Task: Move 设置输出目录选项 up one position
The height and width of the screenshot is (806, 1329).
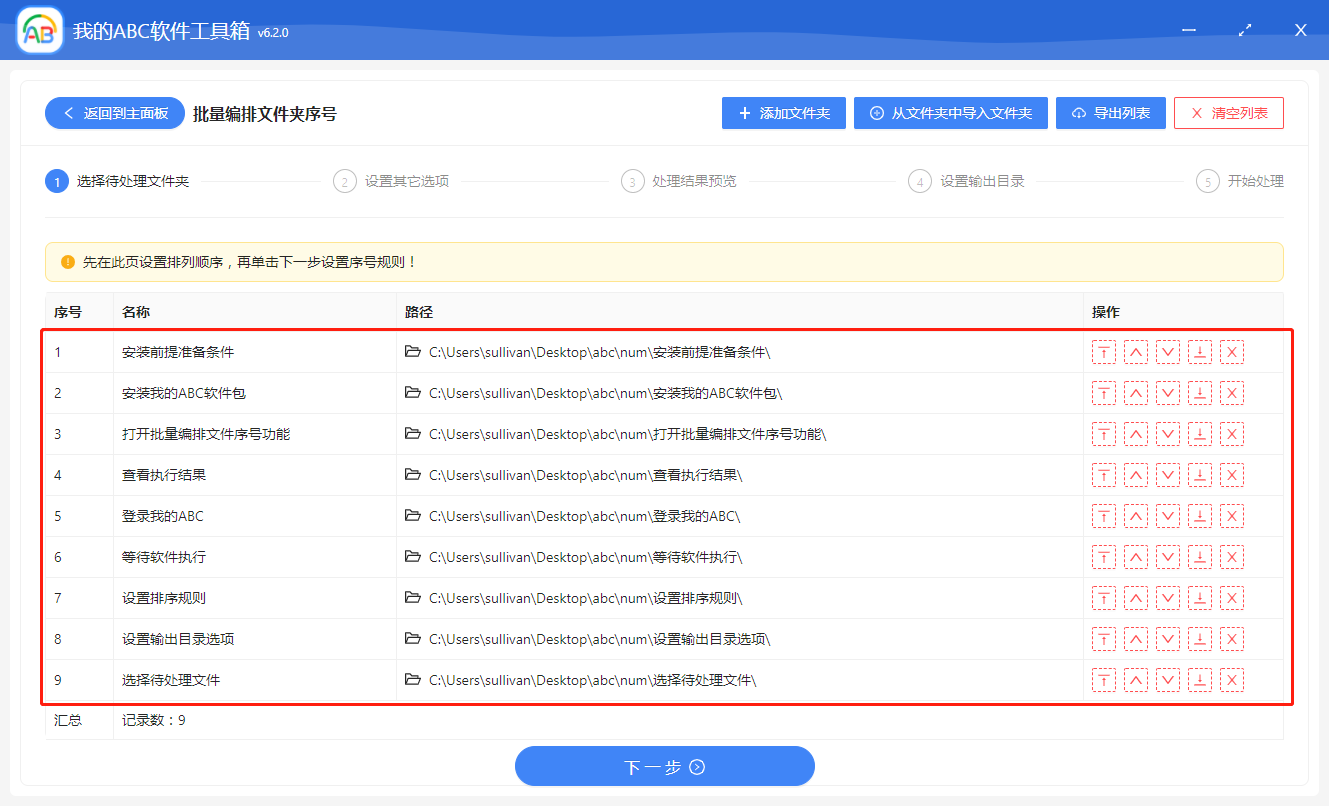Action: point(1136,638)
